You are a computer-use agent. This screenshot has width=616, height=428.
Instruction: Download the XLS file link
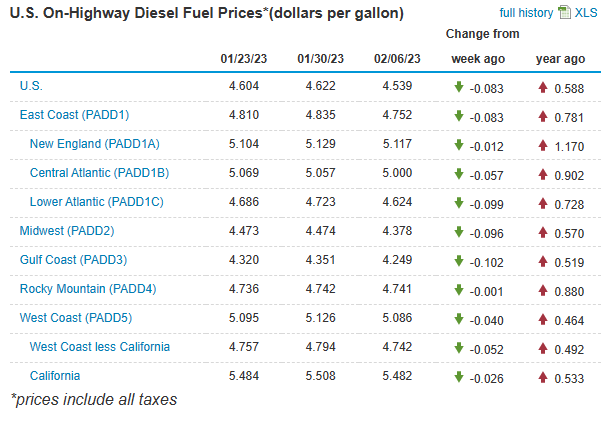[x=586, y=13]
